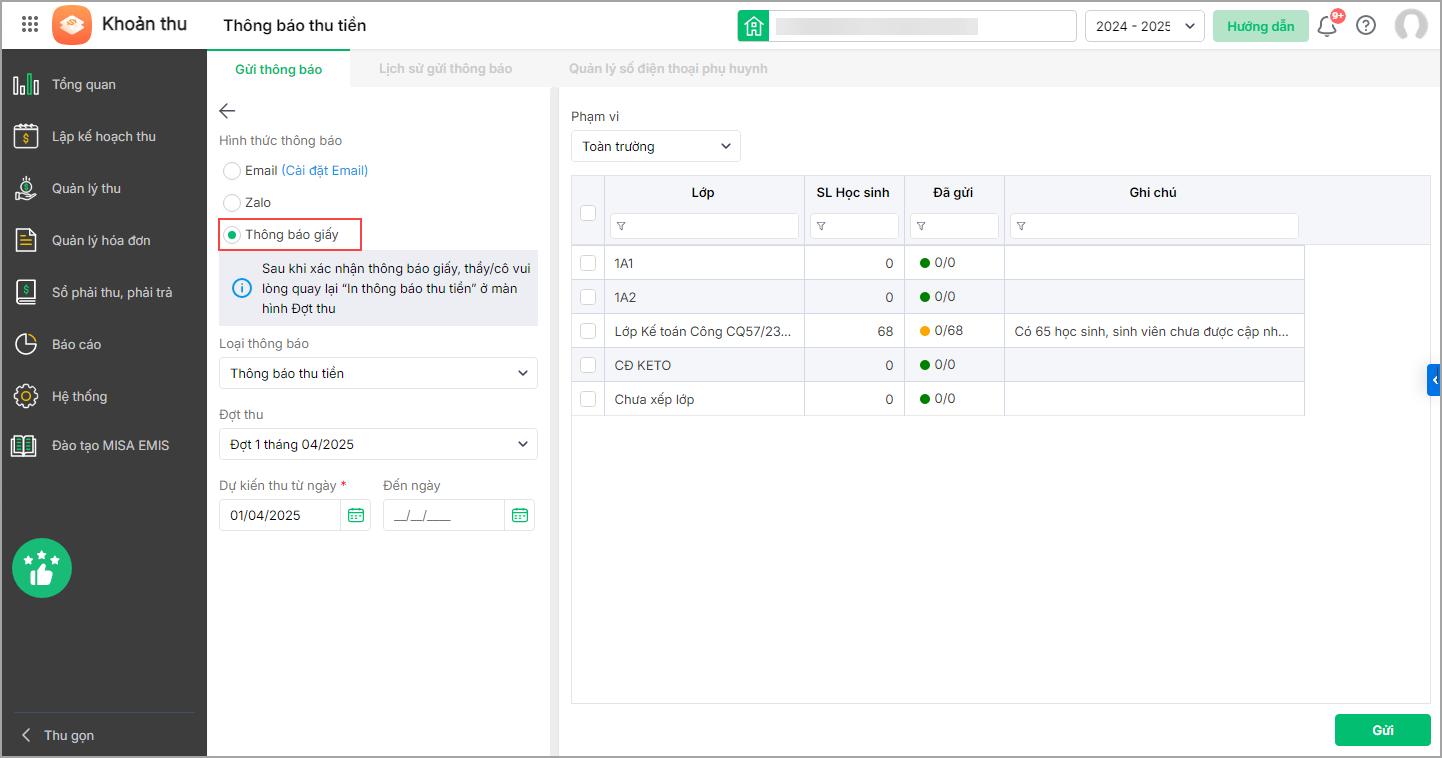Click the notification bell icon

[1327, 26]
